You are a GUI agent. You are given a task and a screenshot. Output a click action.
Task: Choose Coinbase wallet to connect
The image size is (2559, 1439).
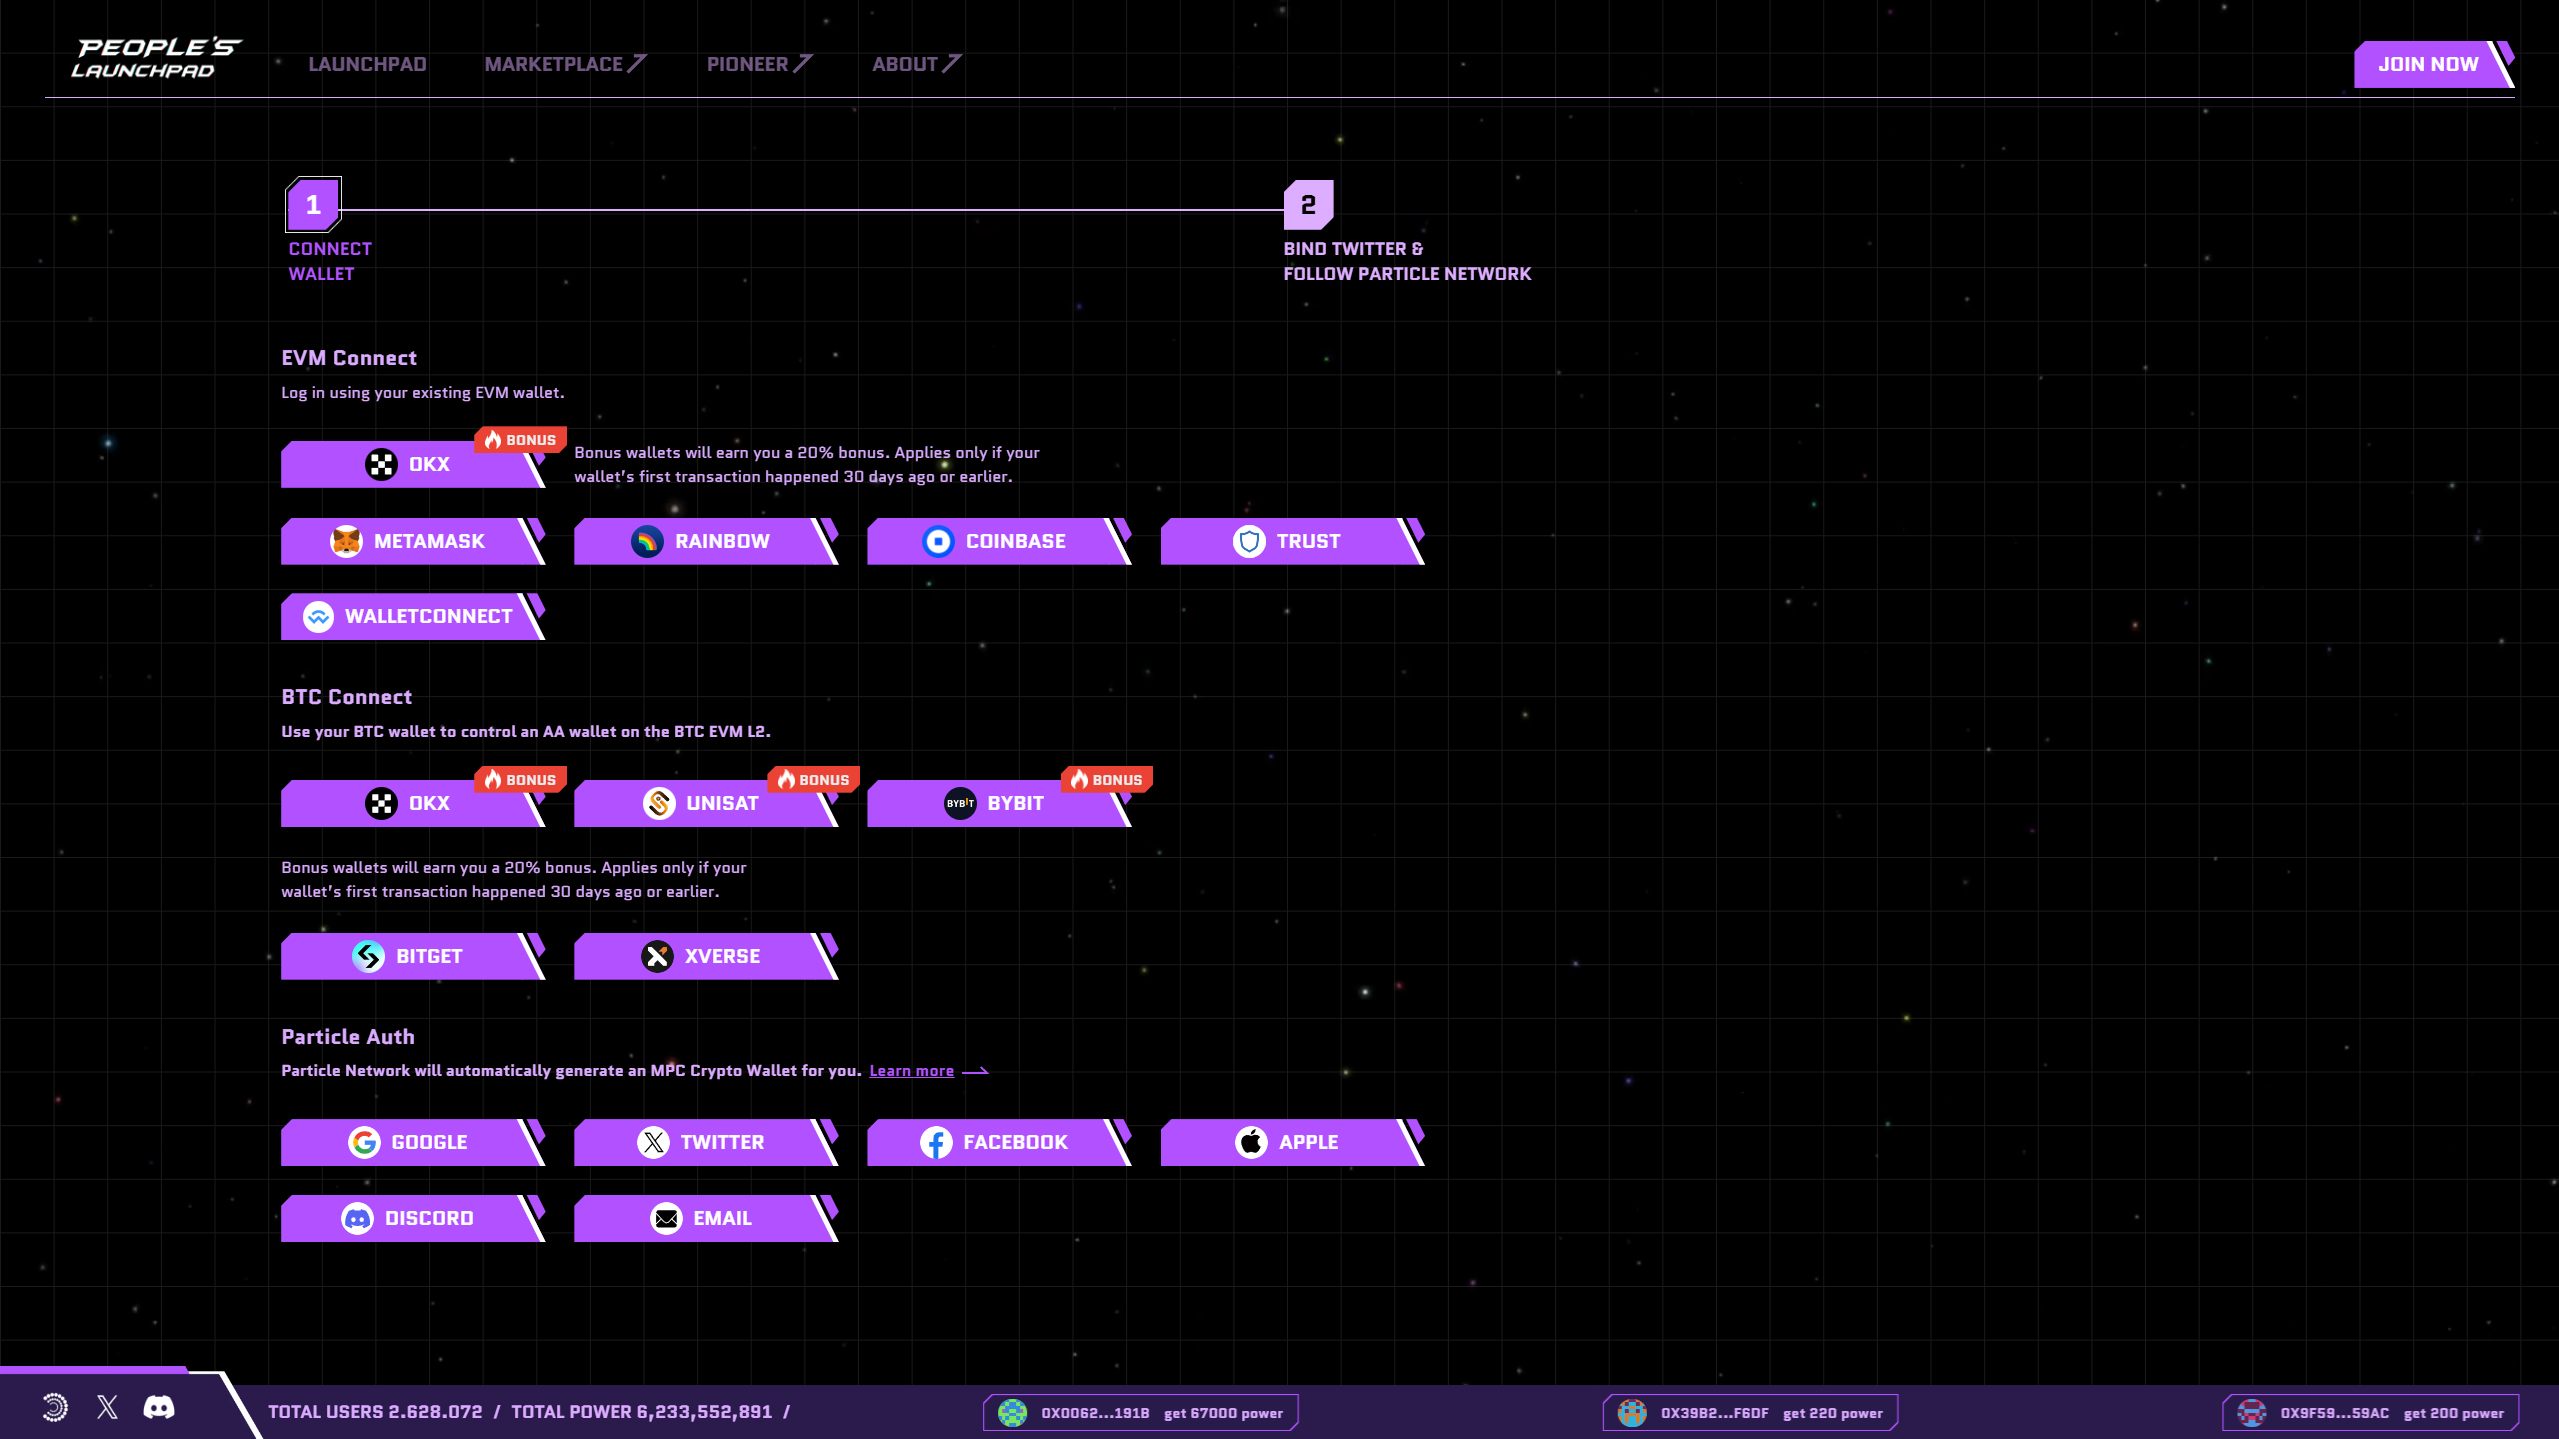(996, 541)
